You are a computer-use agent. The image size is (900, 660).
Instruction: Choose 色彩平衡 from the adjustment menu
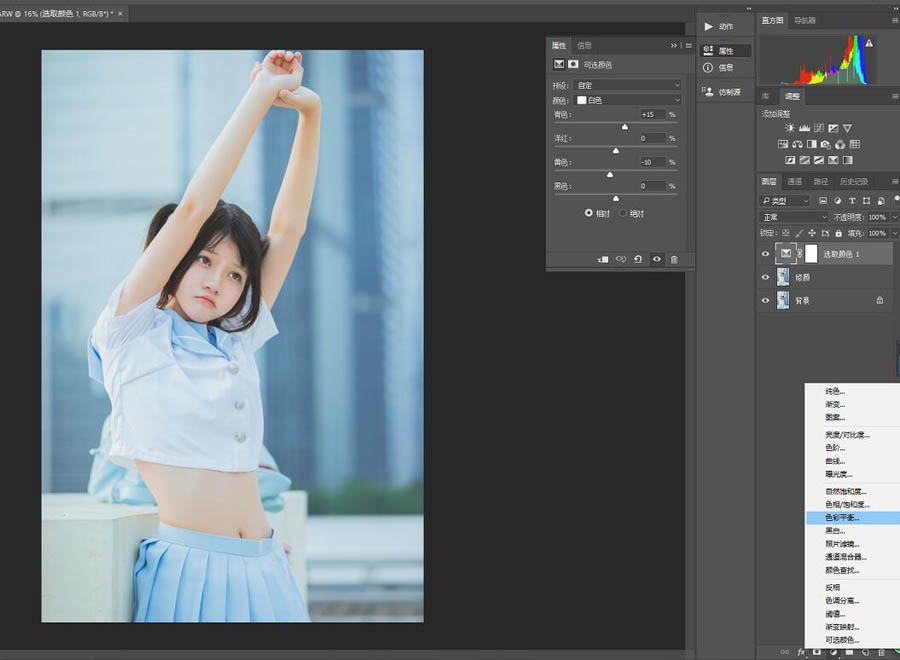pos(842,518)
